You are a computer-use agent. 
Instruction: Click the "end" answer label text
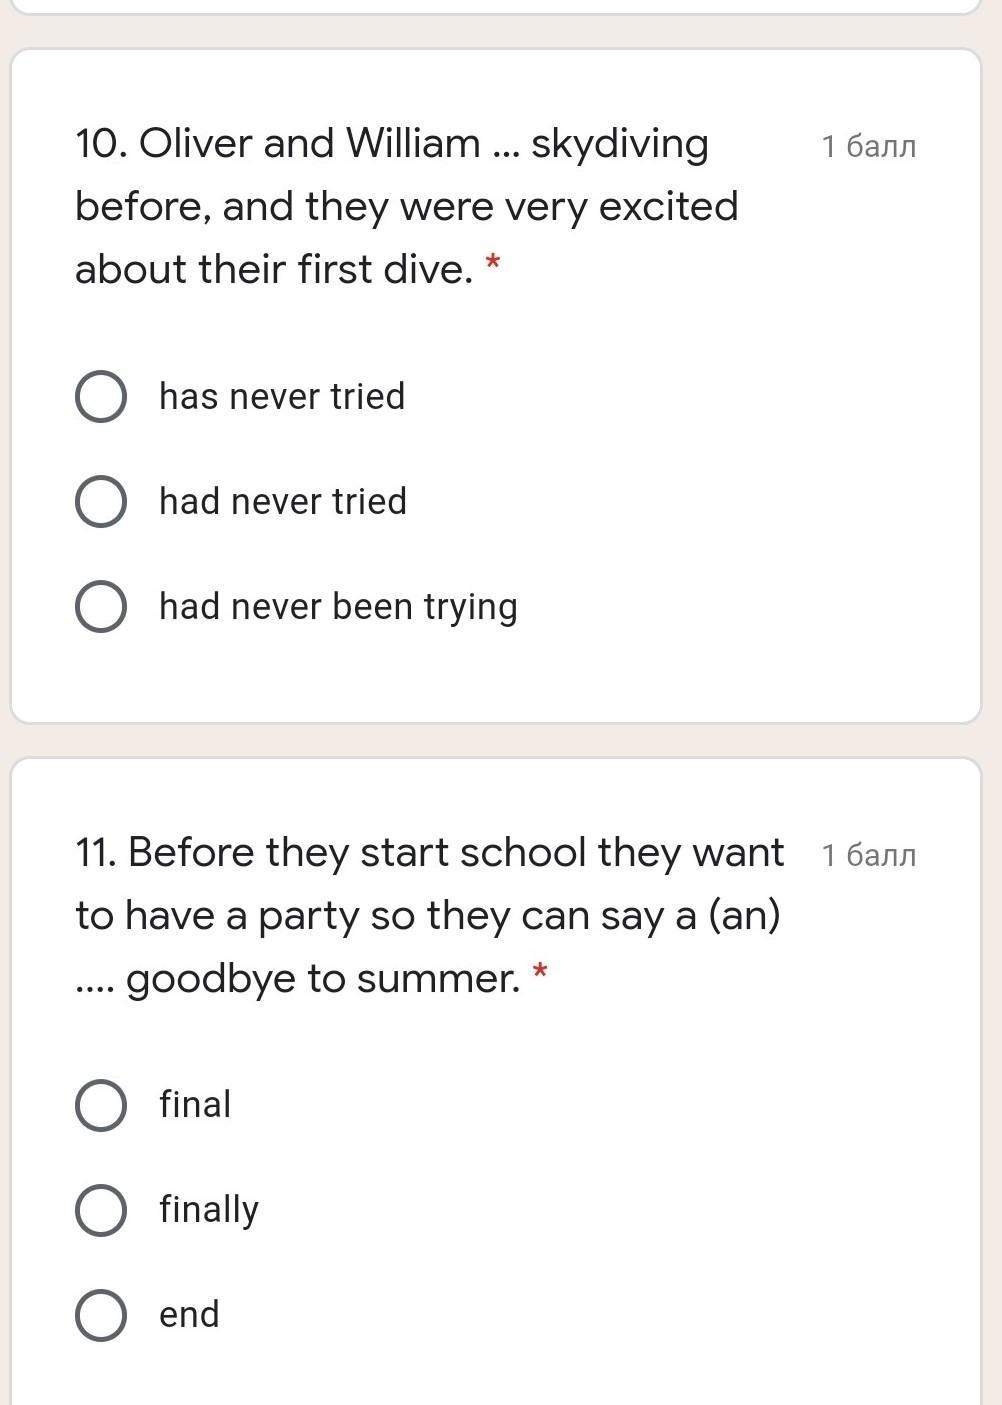(x=189, y=1315)
